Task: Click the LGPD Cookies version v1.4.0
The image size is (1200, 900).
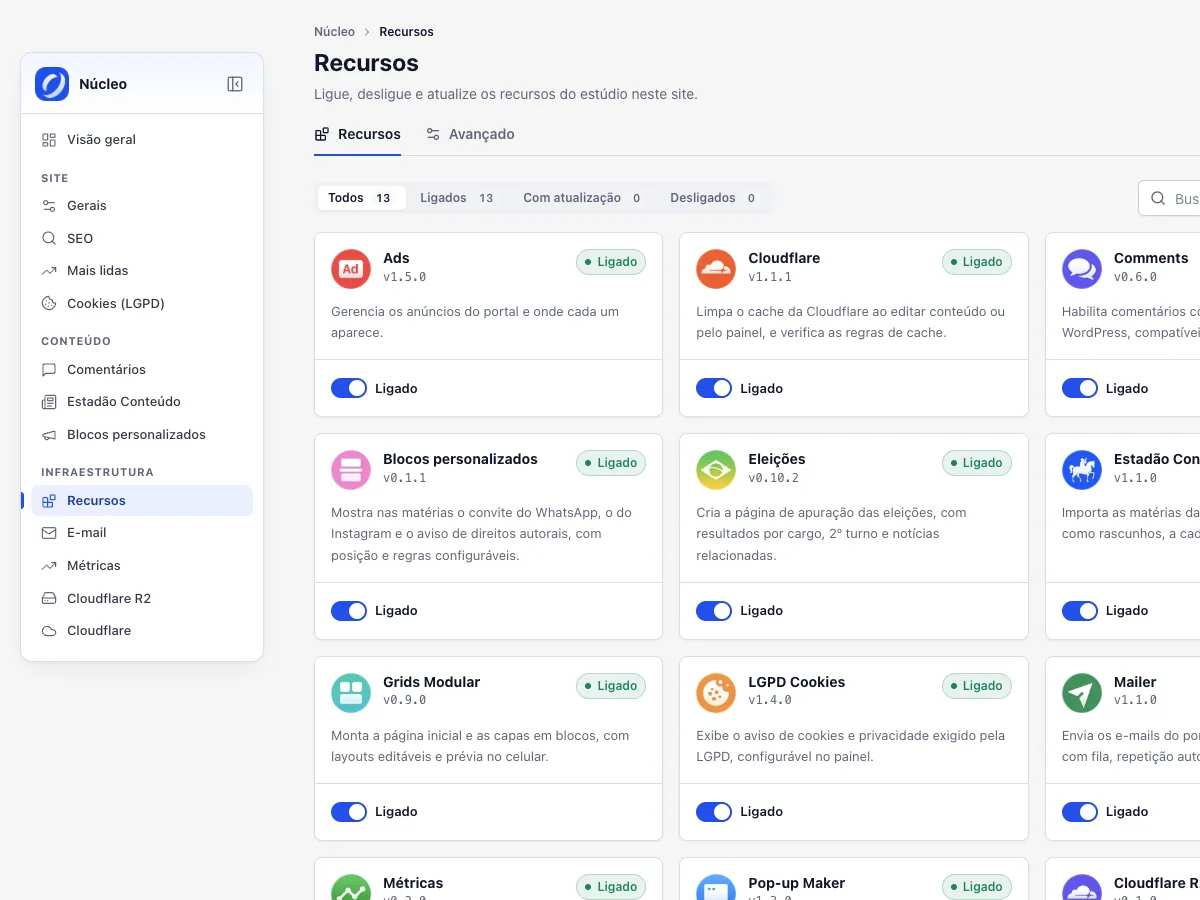Action: [770, 701]
